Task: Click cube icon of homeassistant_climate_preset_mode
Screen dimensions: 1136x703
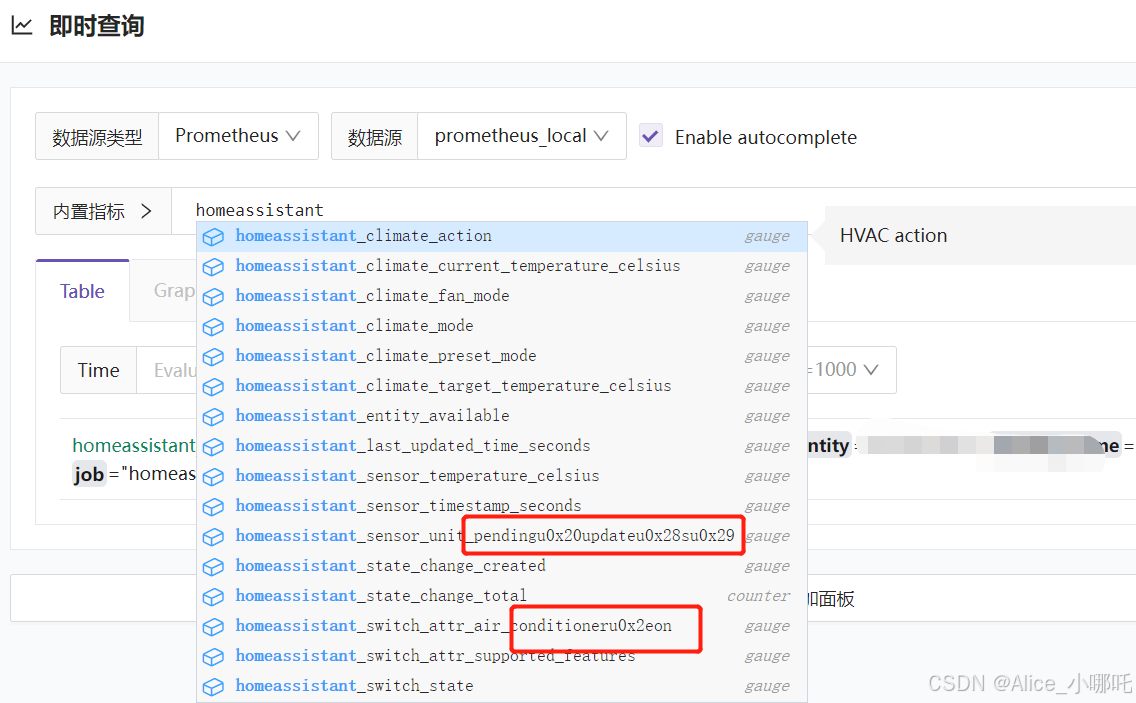Action: 213,357
